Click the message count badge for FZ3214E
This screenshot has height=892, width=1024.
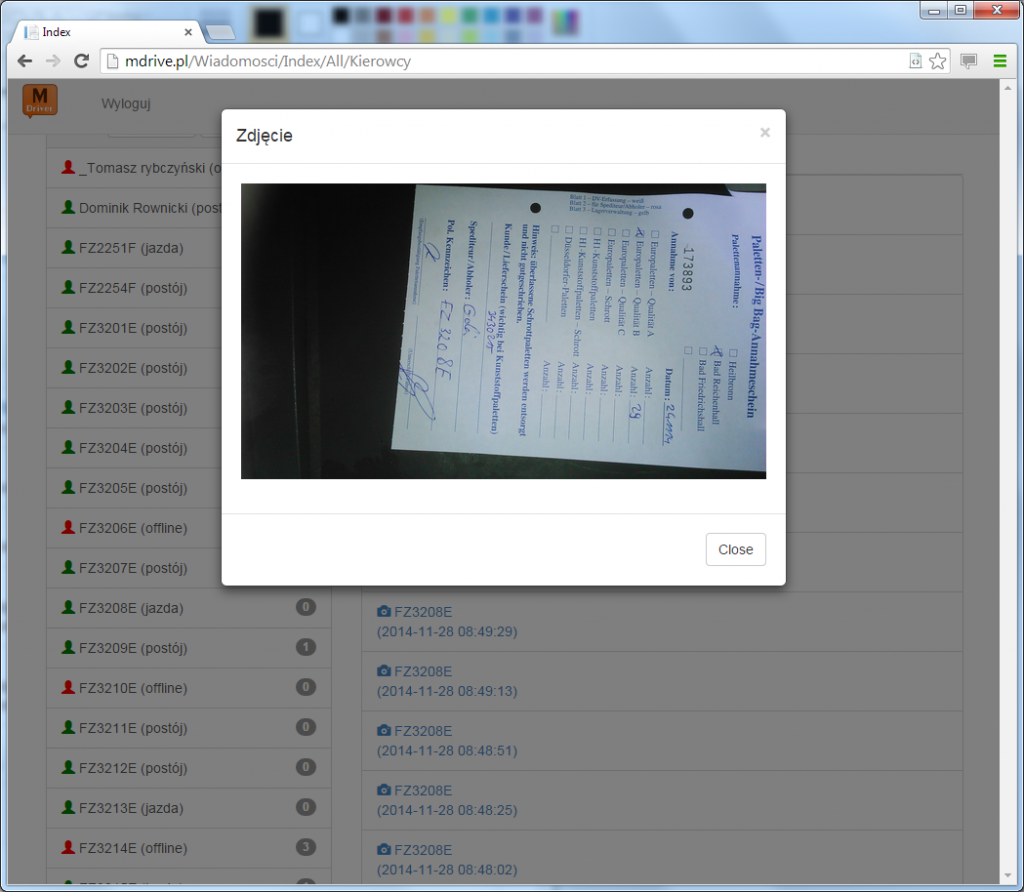pos(306,847)
